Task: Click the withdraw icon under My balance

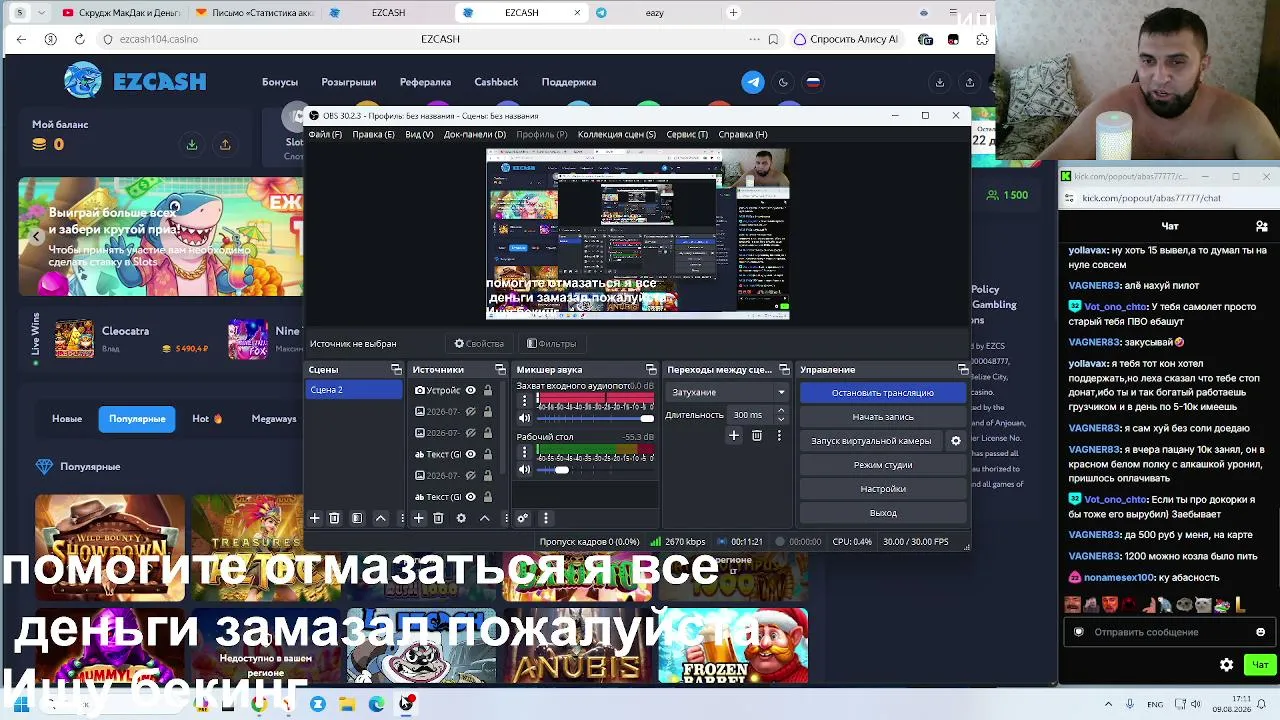Action: (x=225, y=145)
